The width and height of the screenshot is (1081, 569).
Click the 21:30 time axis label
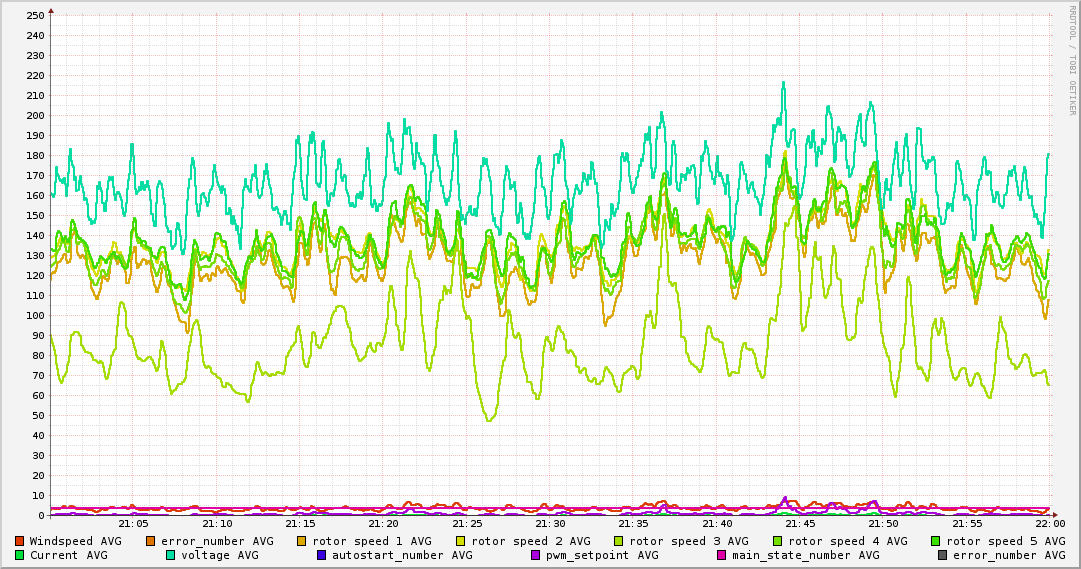click(551, 524)
